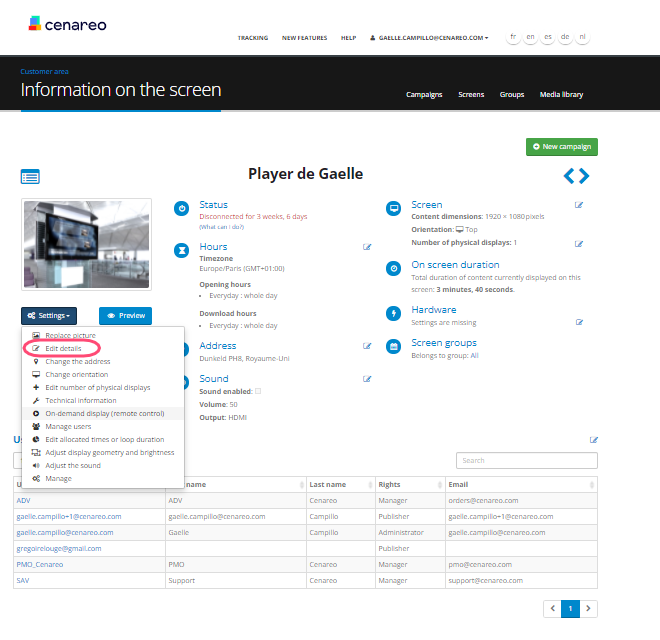Click edit icon next to Number of physical displays
Image resolution: width=660 pixels, height=640 pixels.
579,243
